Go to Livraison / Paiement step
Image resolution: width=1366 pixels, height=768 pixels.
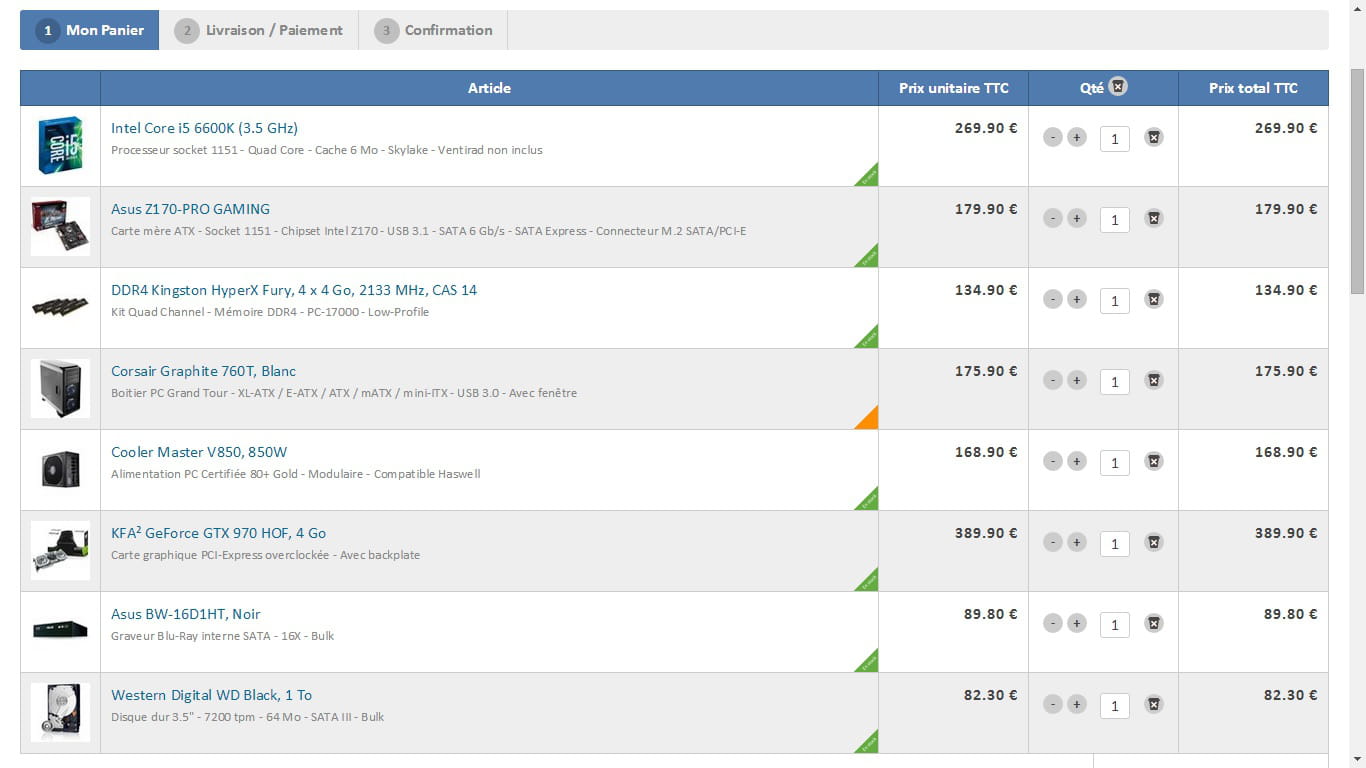[259, 30]
